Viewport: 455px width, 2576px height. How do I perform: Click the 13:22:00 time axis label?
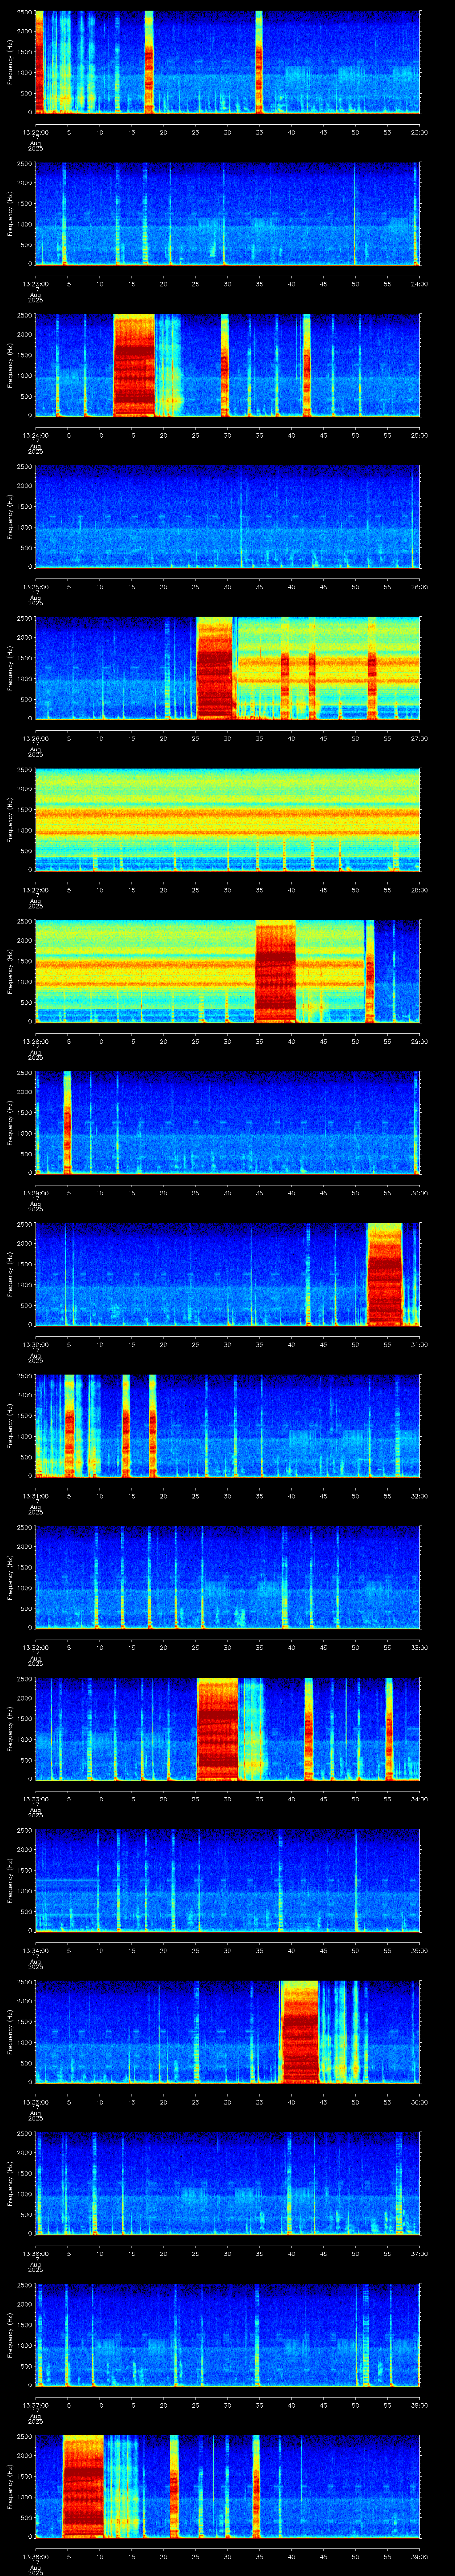(x=35, y=132)
